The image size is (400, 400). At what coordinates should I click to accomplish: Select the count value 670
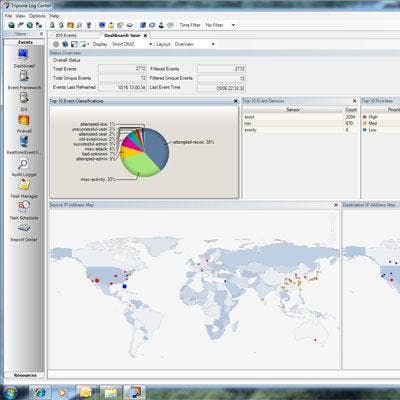click(x=349, y=123)
